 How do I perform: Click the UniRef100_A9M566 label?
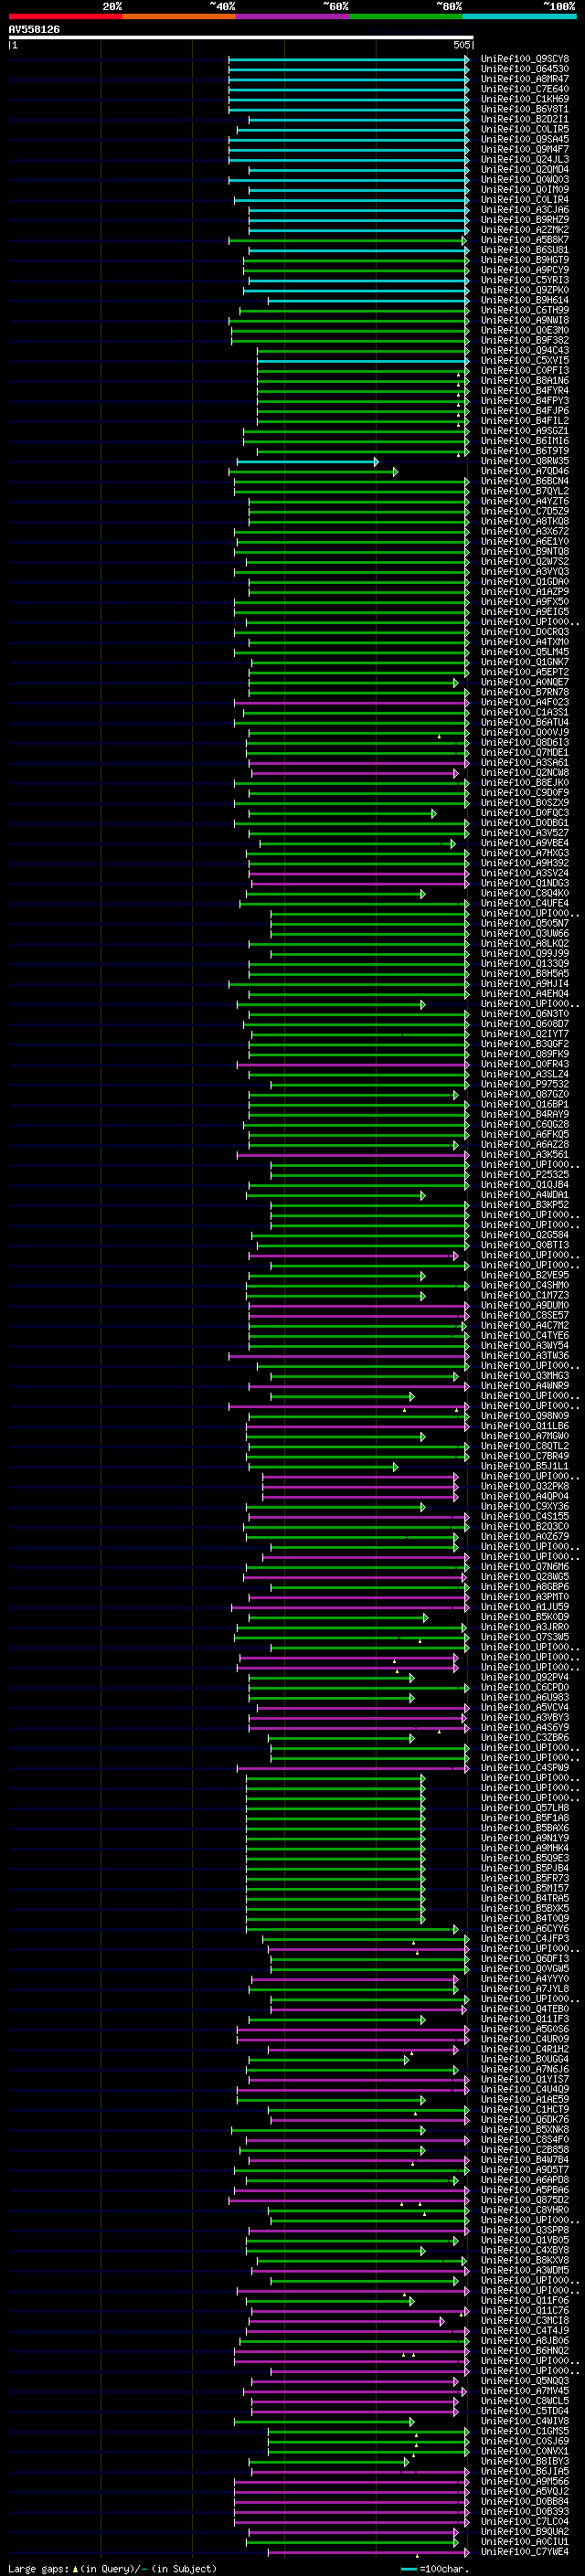tap(524, 2481)
